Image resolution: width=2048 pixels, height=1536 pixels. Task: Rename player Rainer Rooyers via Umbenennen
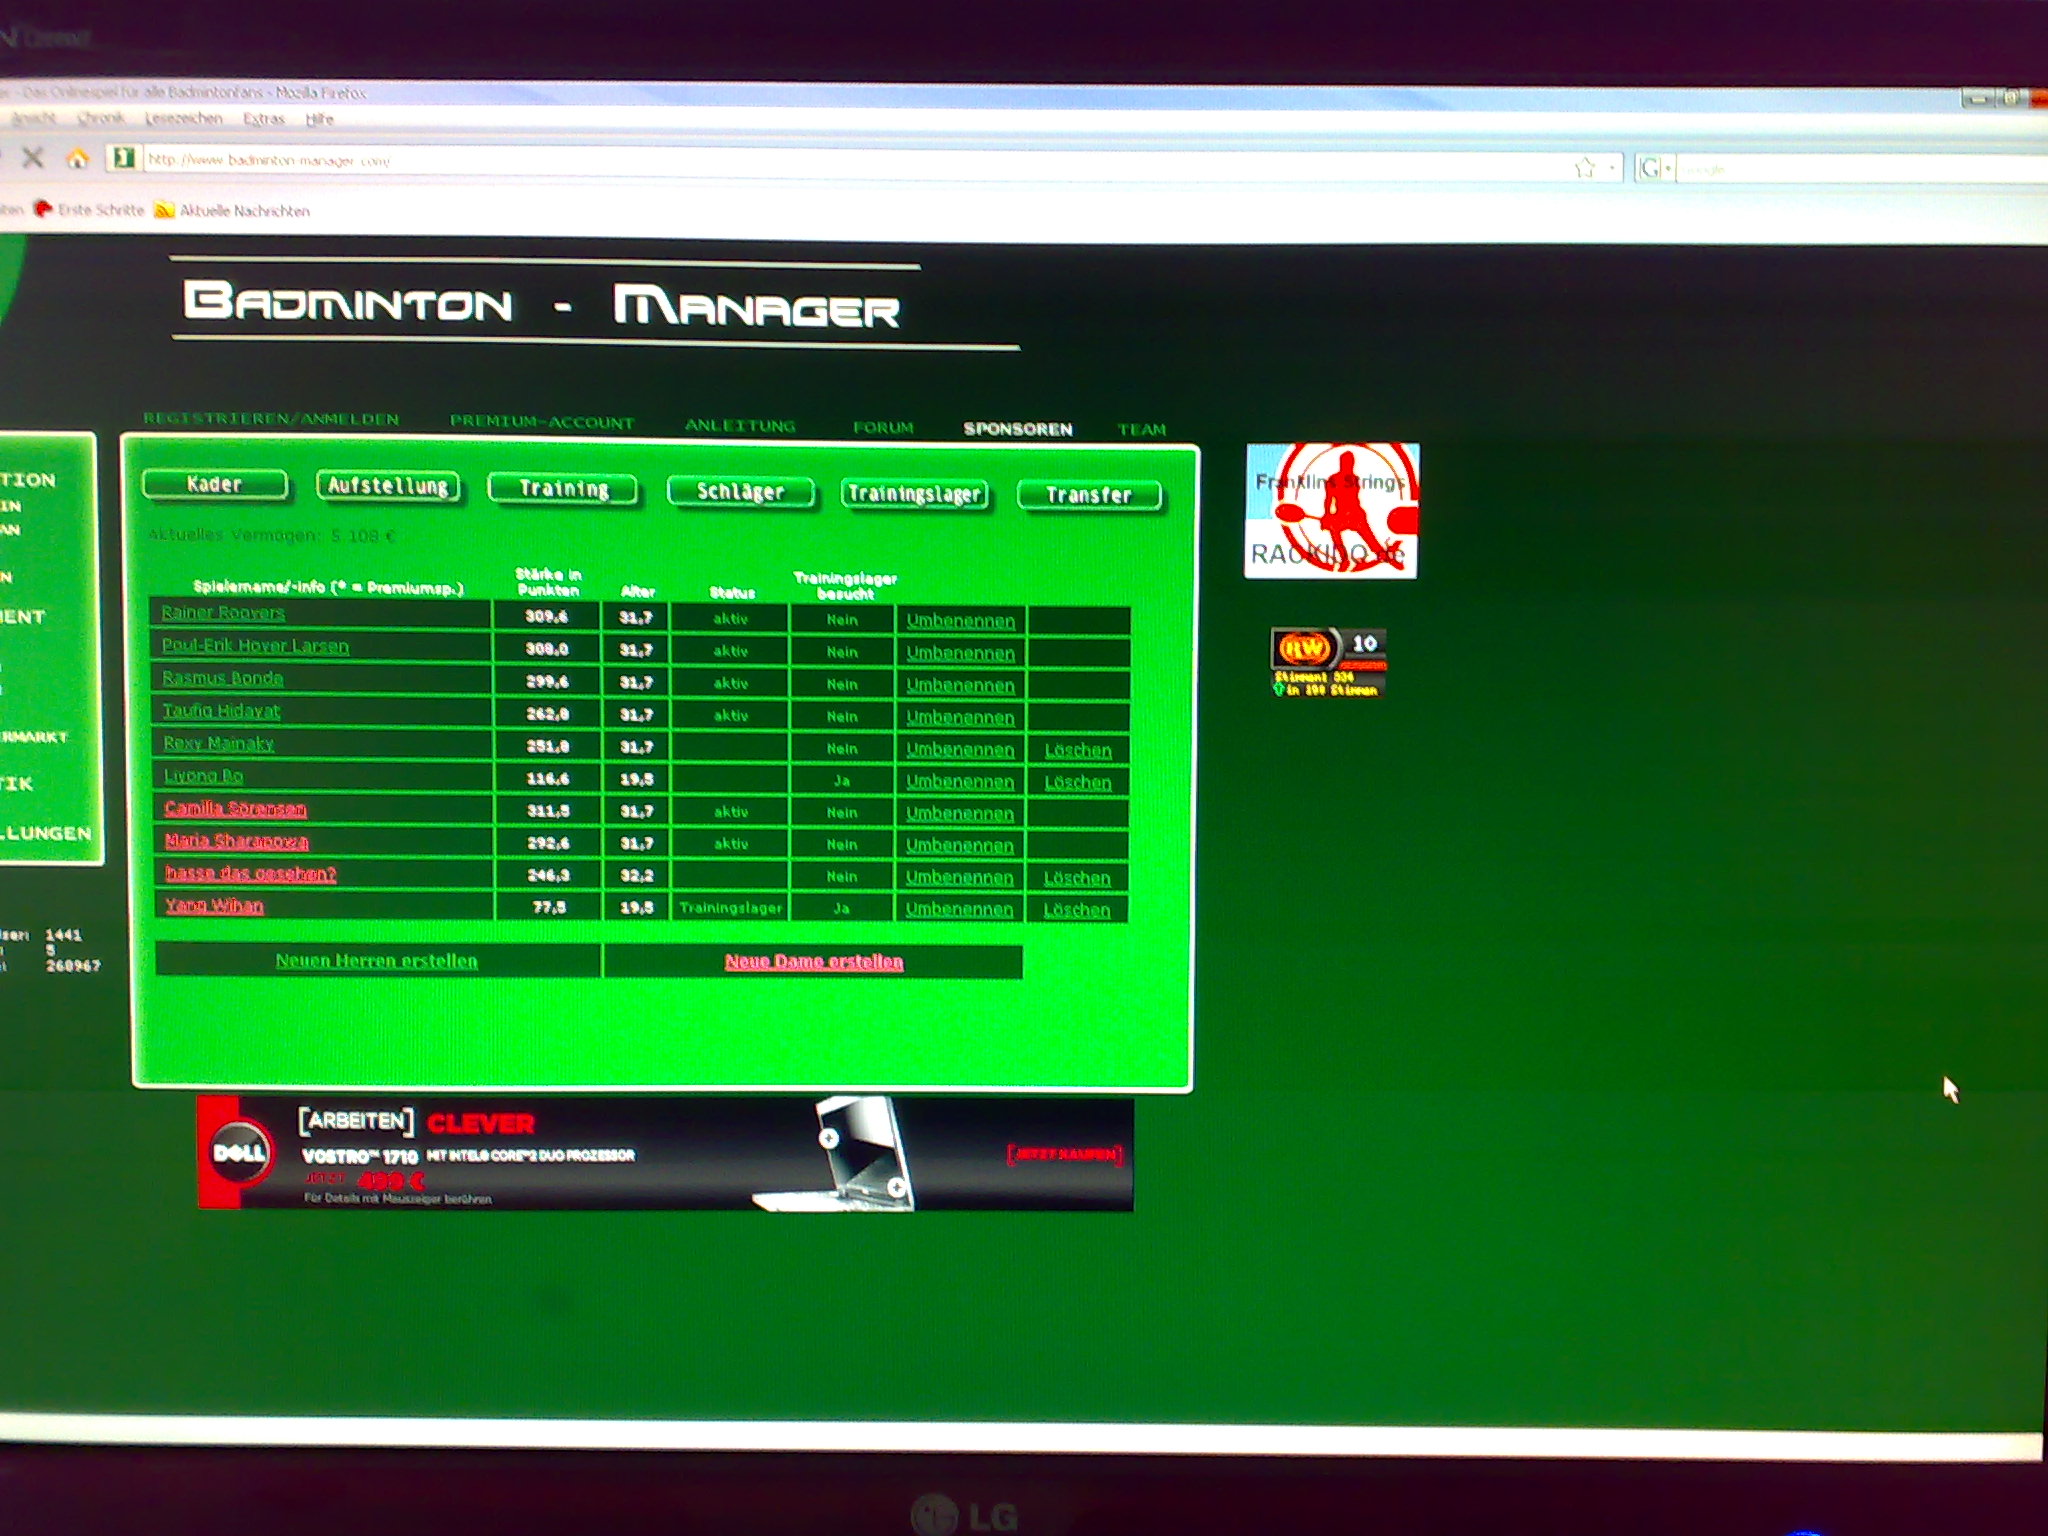(960, 621)
